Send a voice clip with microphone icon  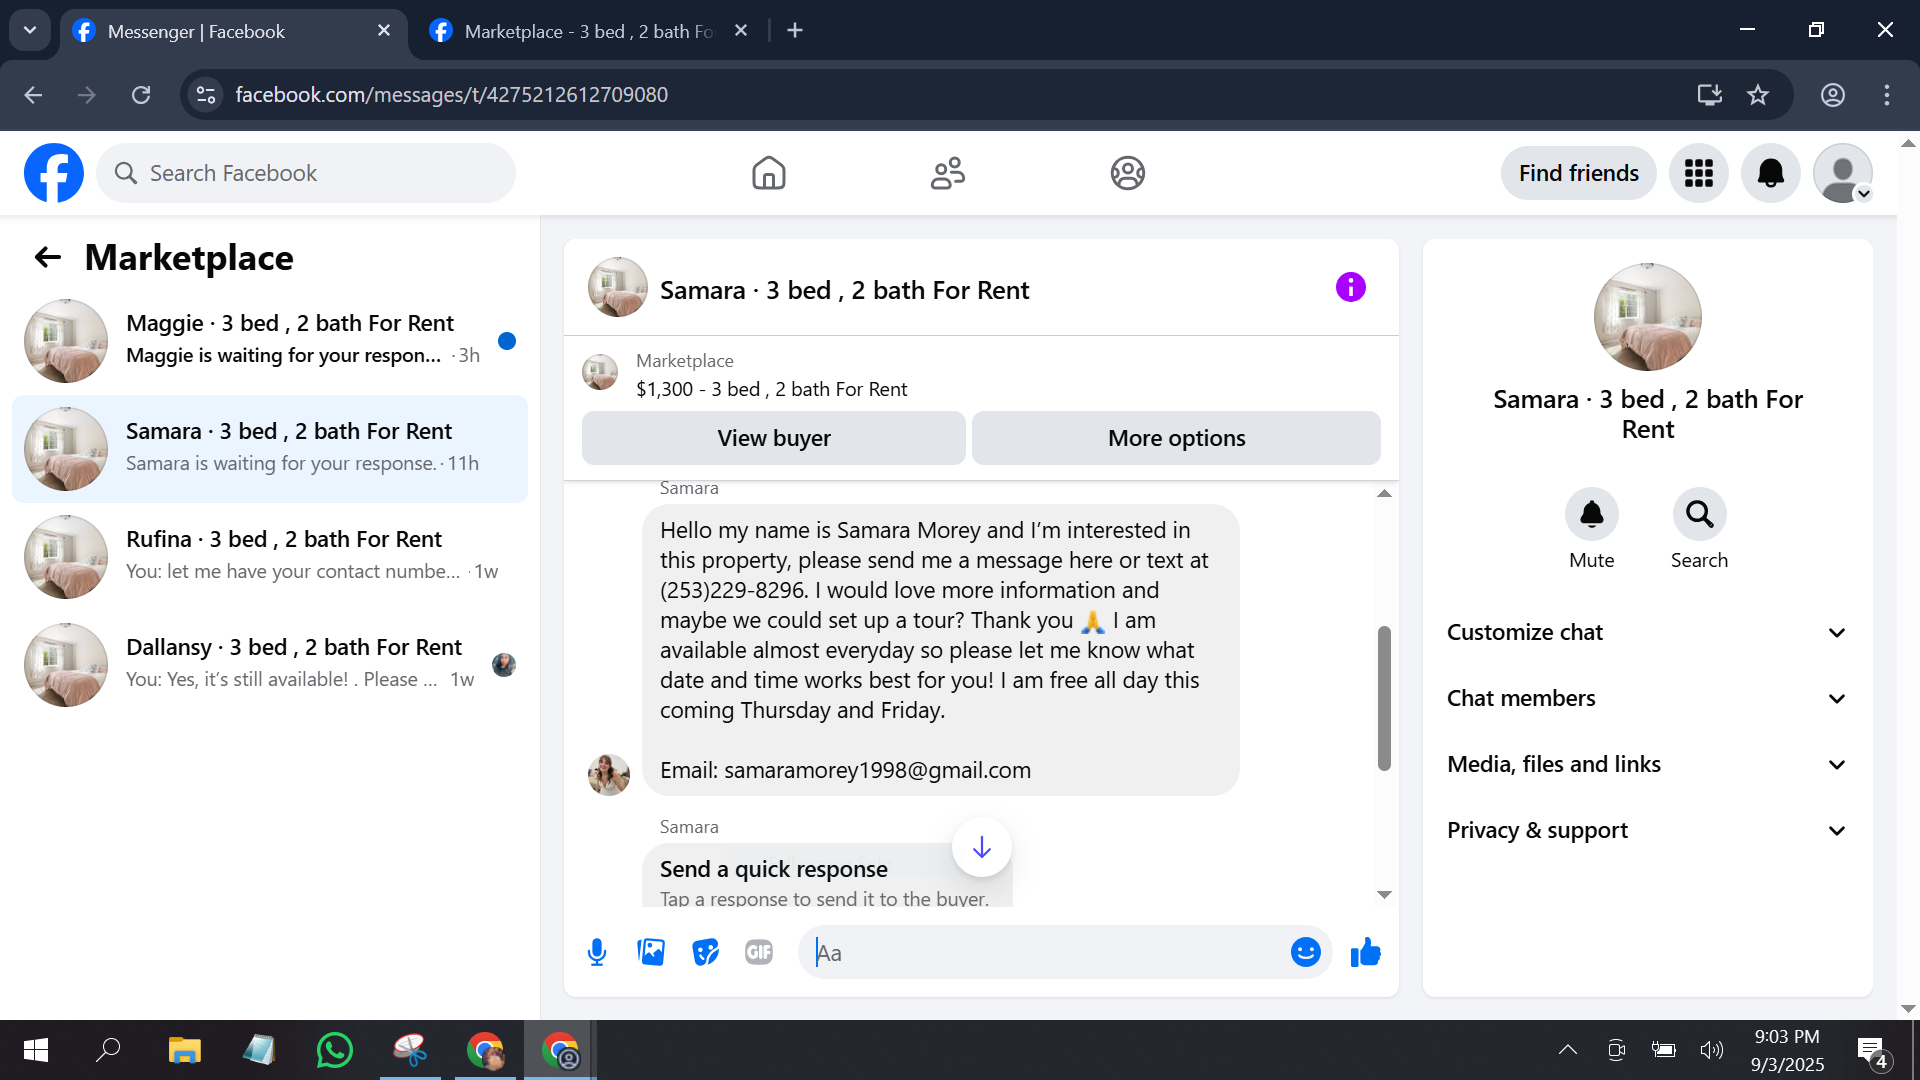[x=597, y=953]
